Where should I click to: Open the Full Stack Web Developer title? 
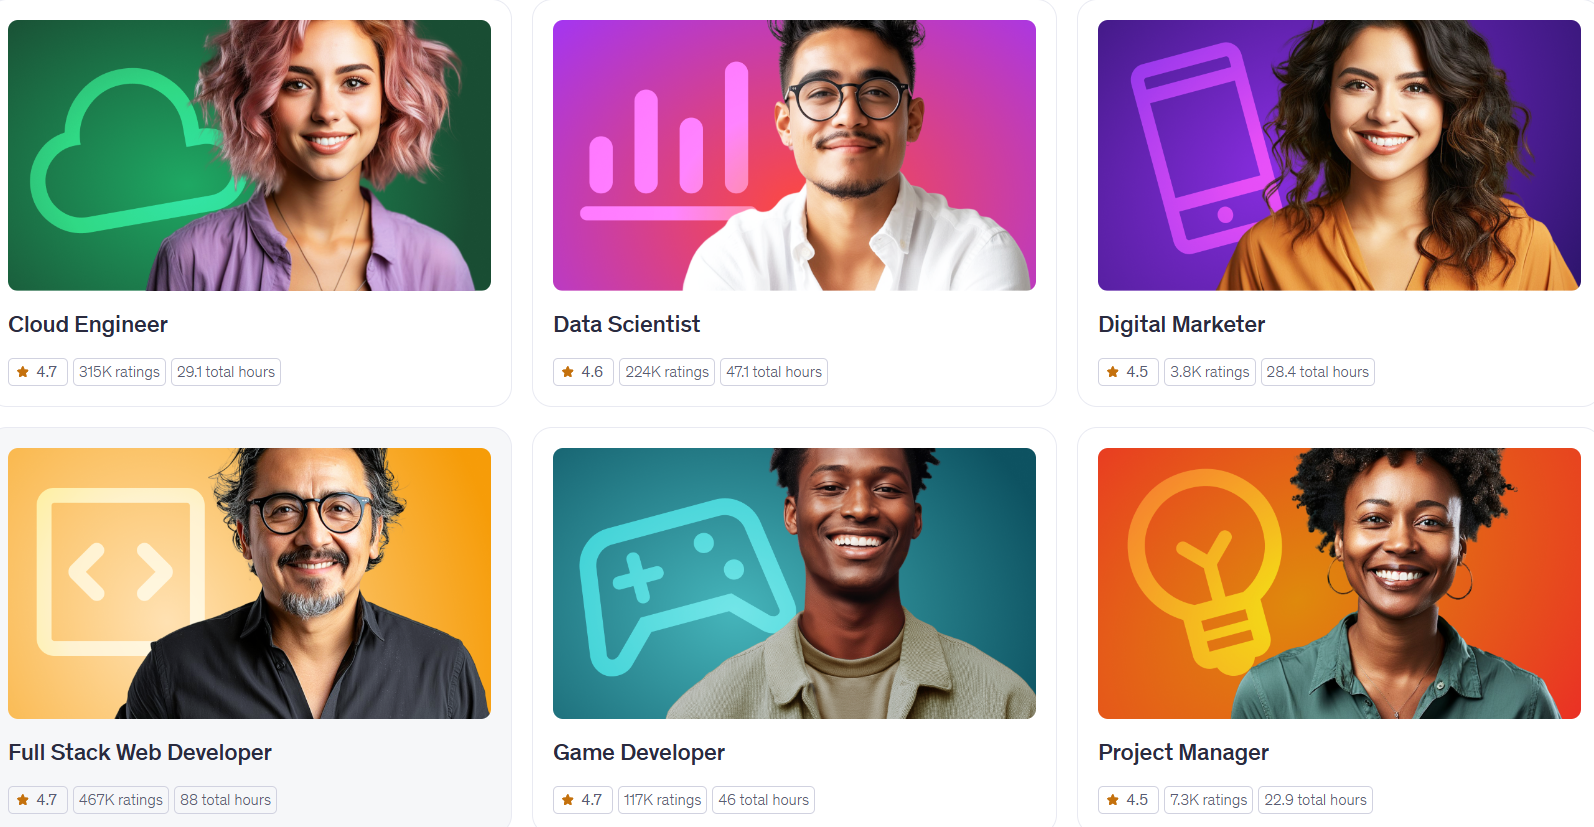tap(140, 752)
